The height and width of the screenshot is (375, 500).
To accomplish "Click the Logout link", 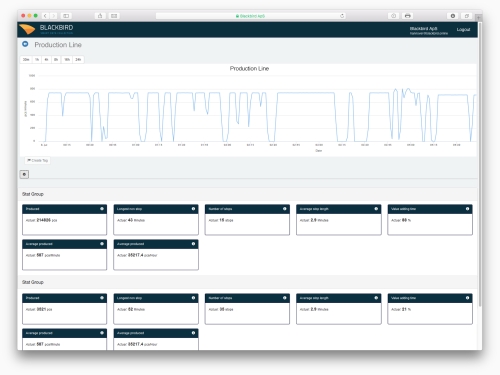I will [x=463, y=29].
